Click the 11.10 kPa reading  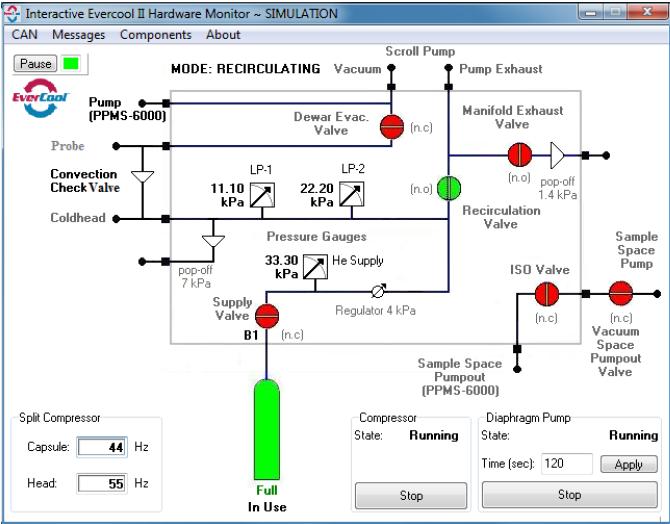pyautogui.click(x=227, y=195)
